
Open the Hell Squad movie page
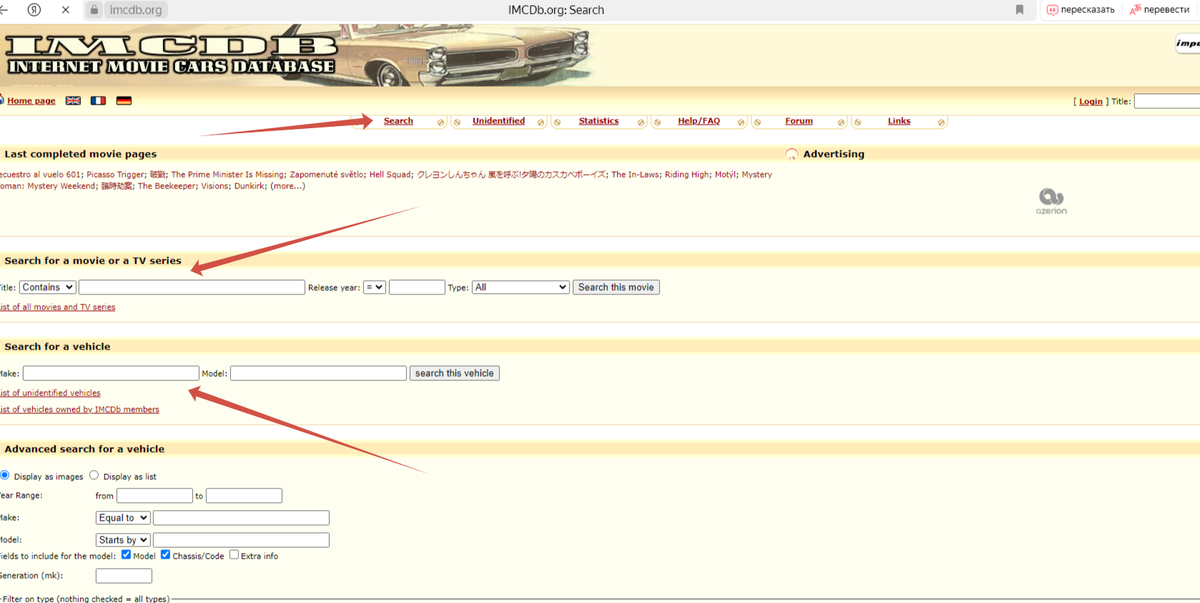[390, 174]
